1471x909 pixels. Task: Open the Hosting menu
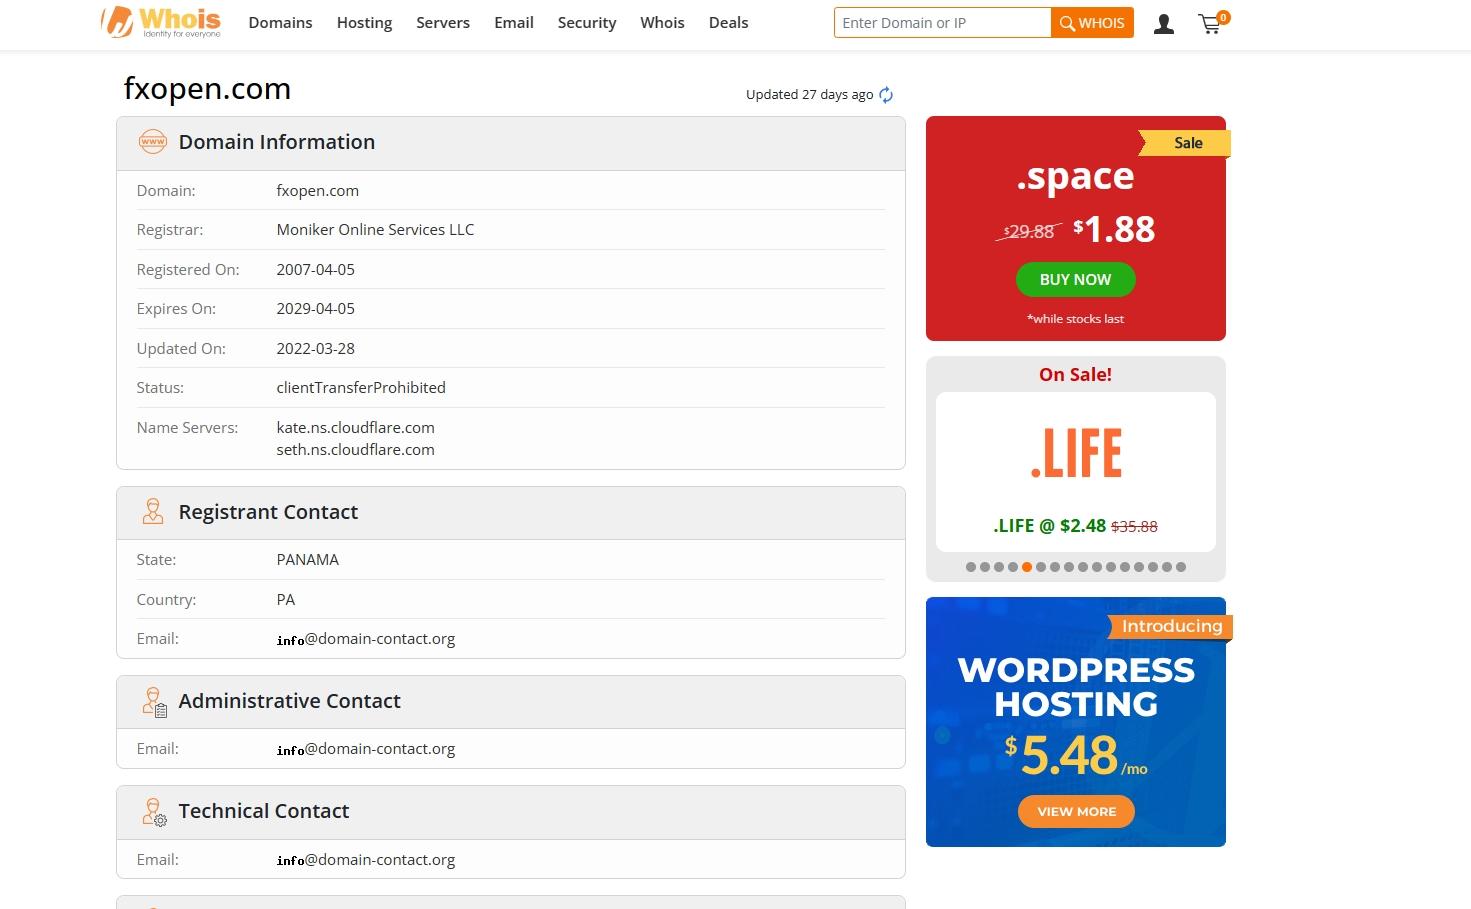click(364, 22)
